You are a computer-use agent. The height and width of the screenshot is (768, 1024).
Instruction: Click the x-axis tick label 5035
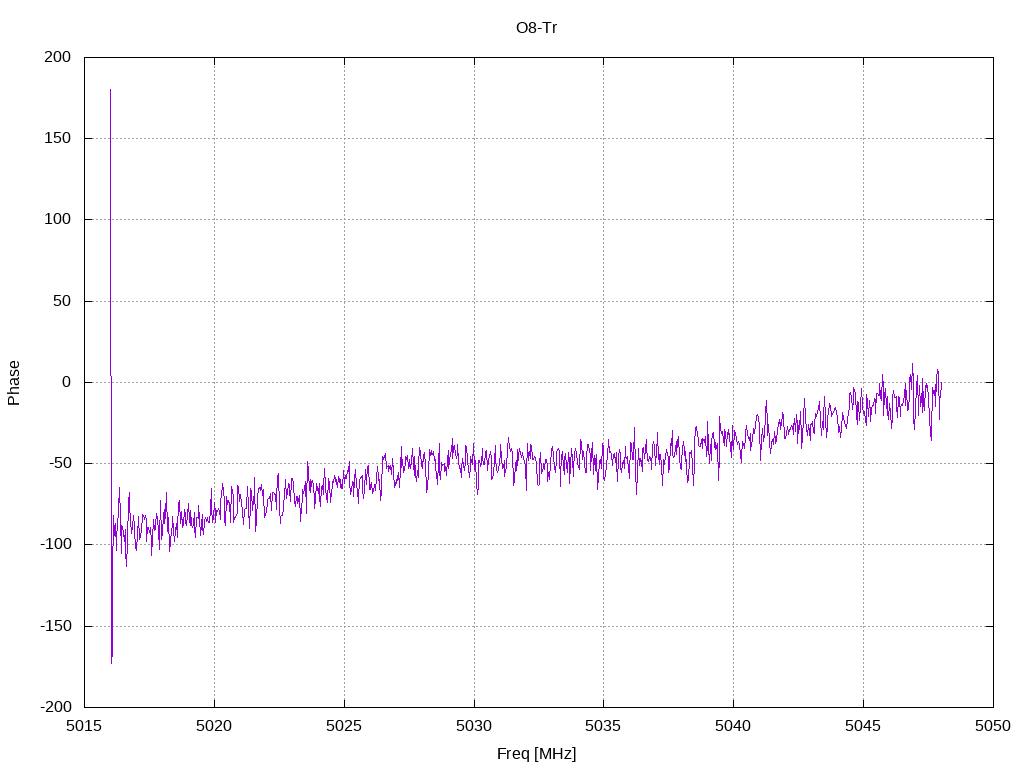coord(603,726)
